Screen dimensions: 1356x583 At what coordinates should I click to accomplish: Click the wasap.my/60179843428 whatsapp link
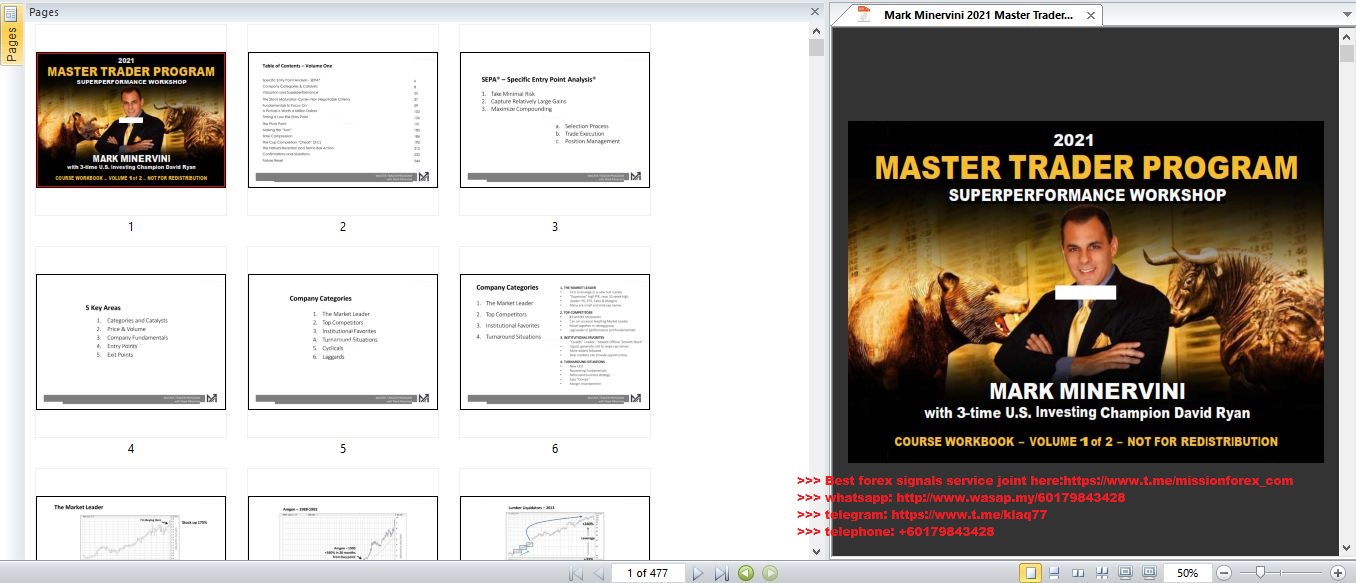pos(1011,498)
